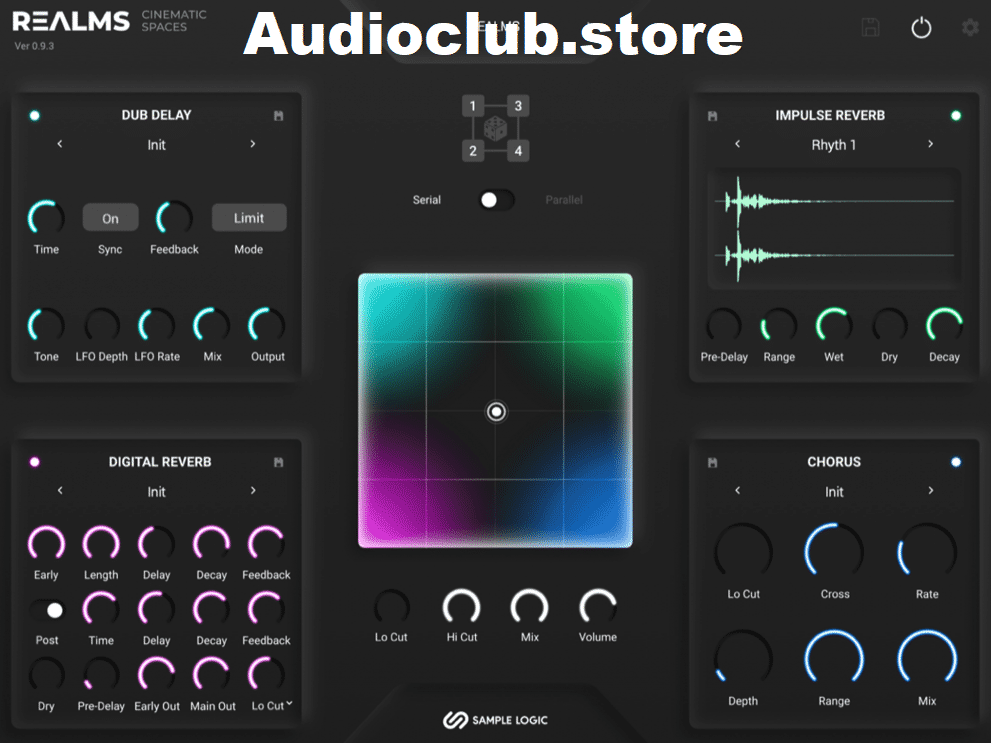
Task: Click the Dub Delay LFO Depth knob
Action: [x=102, y=326]
